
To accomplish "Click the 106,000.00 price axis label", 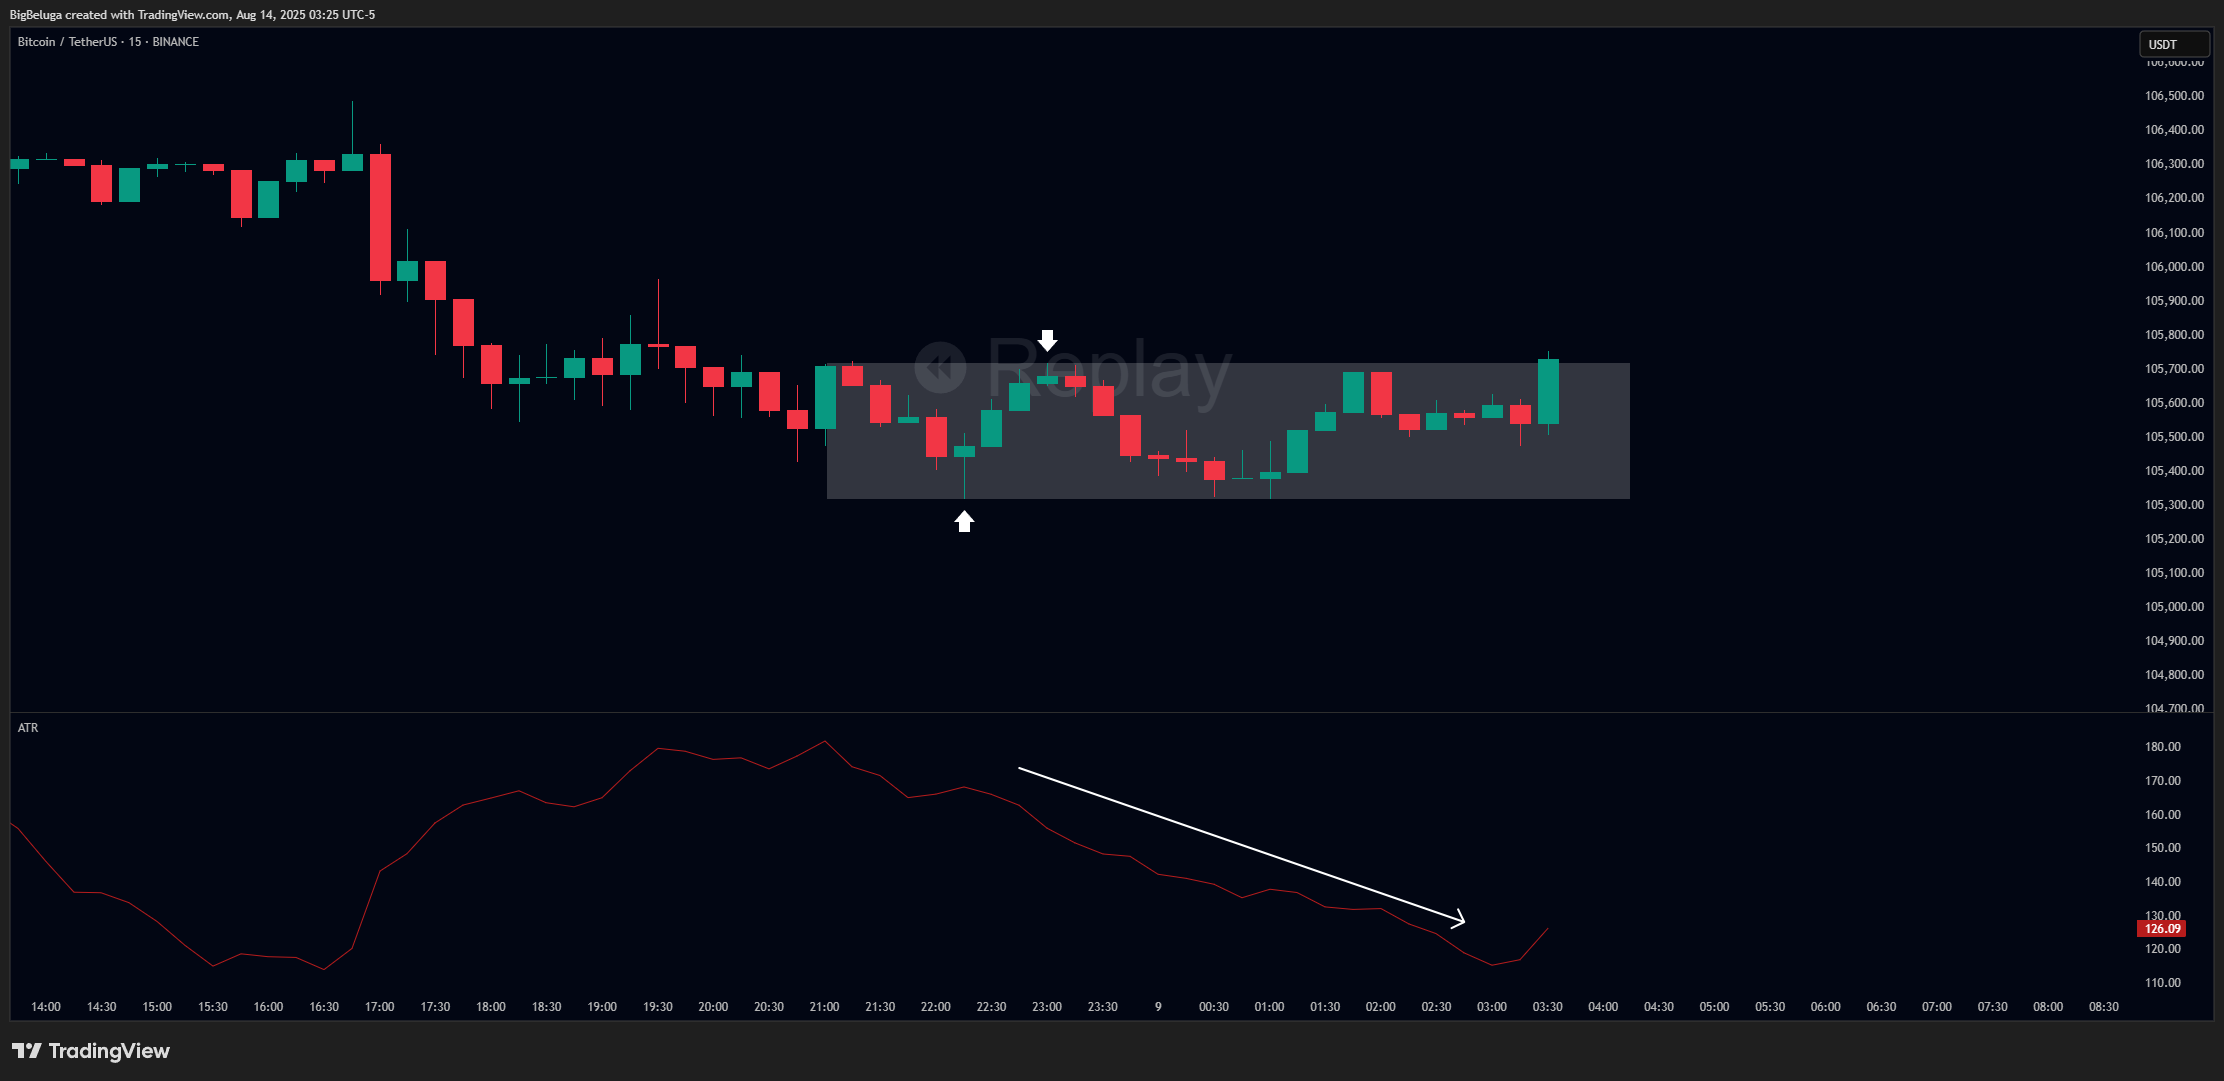I will 2174,267.
